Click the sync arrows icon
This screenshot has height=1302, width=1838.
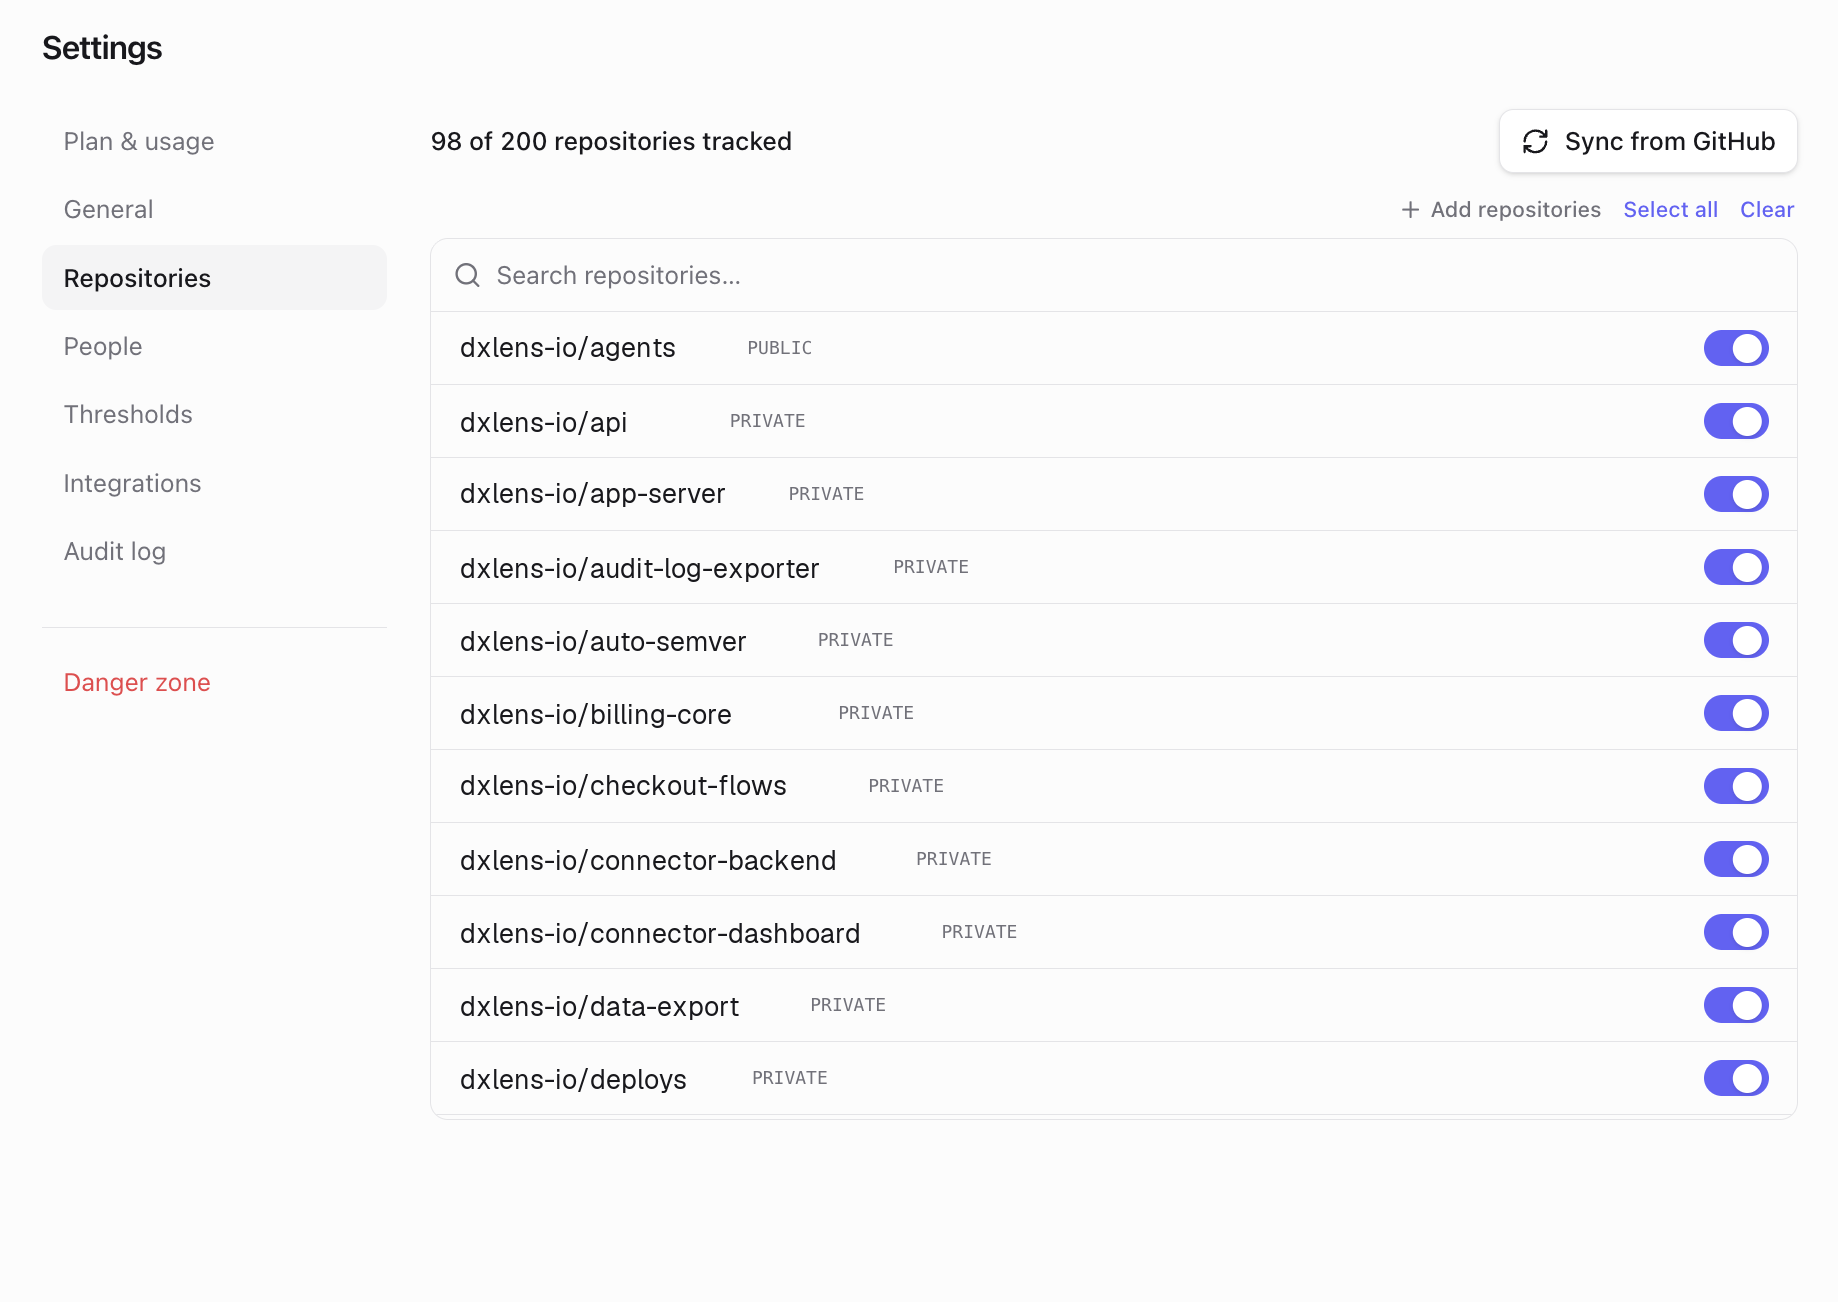1536,142
